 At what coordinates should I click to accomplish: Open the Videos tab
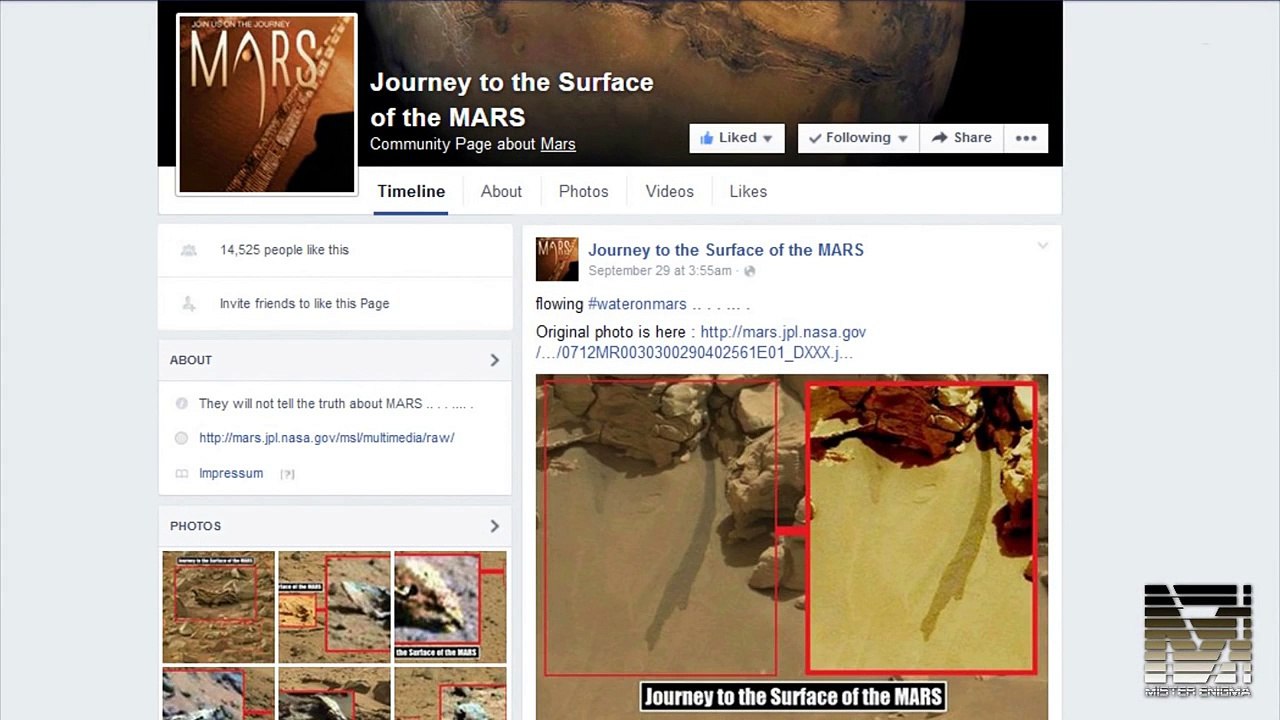669,191
